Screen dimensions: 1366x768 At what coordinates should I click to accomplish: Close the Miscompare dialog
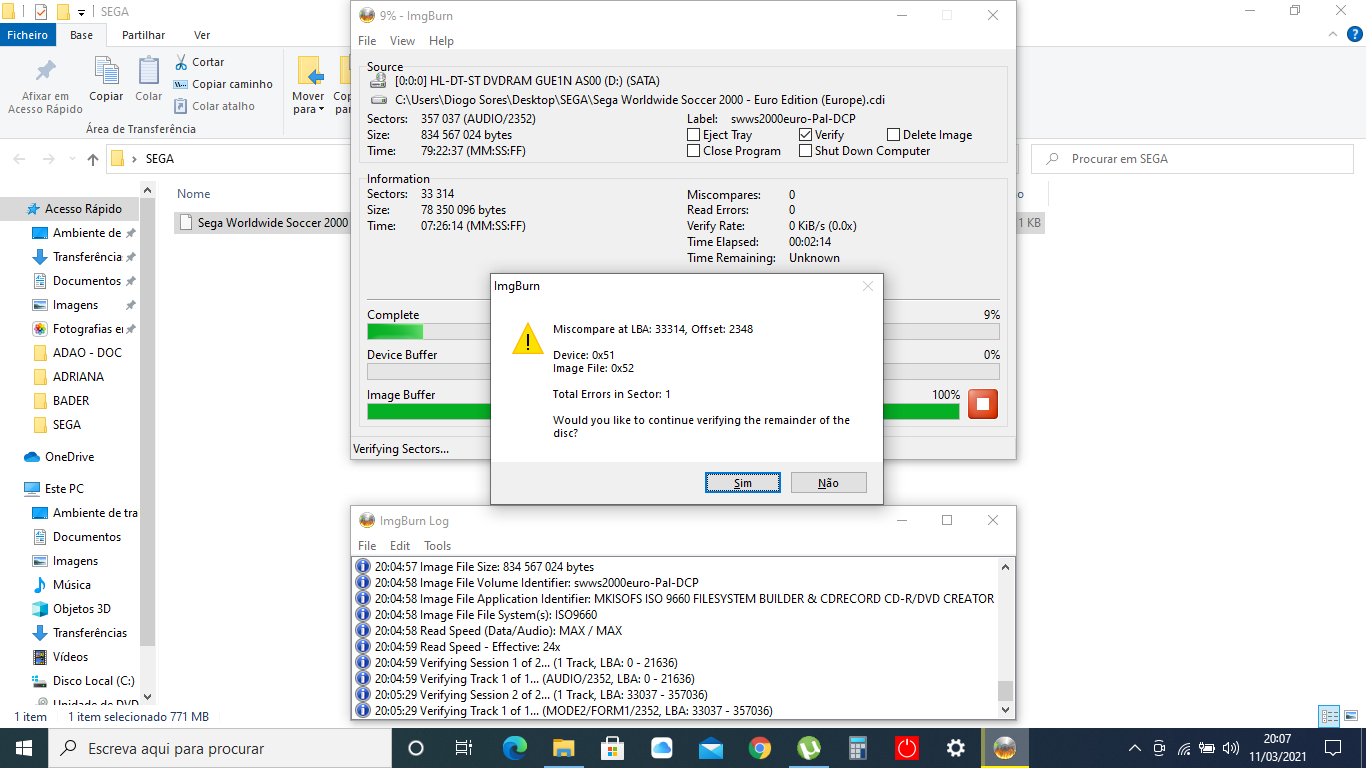pyautogui.click(x=867, y=286)
